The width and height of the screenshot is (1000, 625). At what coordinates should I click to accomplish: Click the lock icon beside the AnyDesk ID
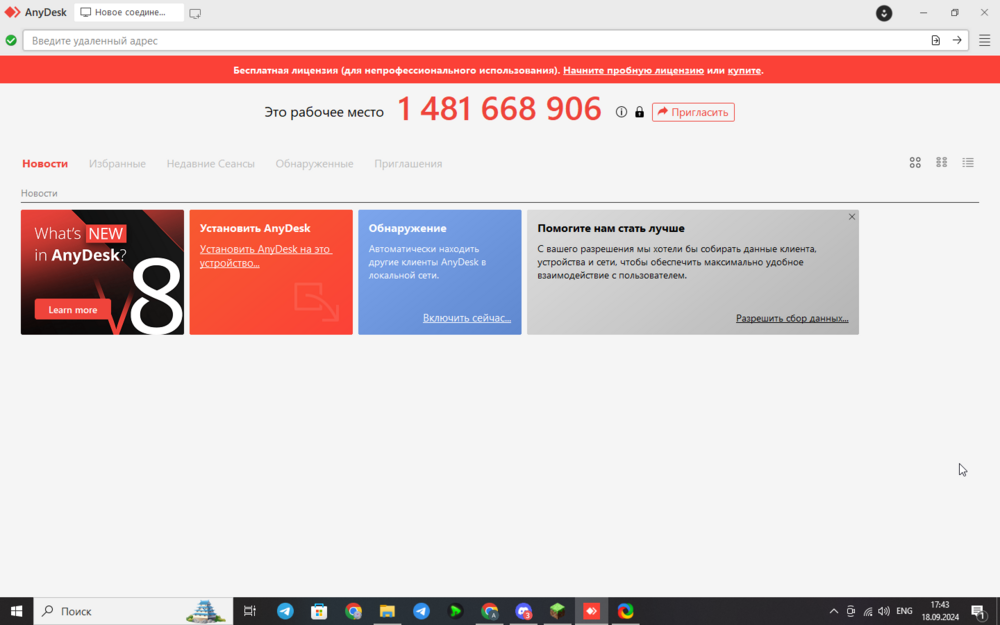pyautogui.click(x=639, y=112)
